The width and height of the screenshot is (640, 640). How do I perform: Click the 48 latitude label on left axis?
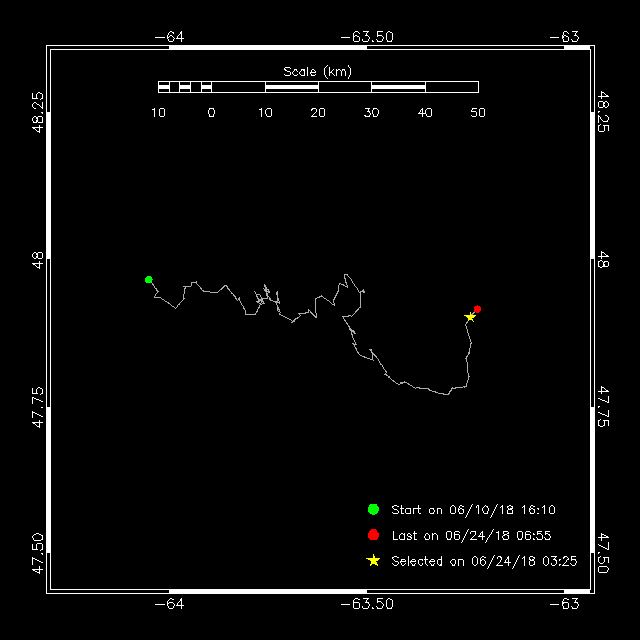tap(38, 260)
